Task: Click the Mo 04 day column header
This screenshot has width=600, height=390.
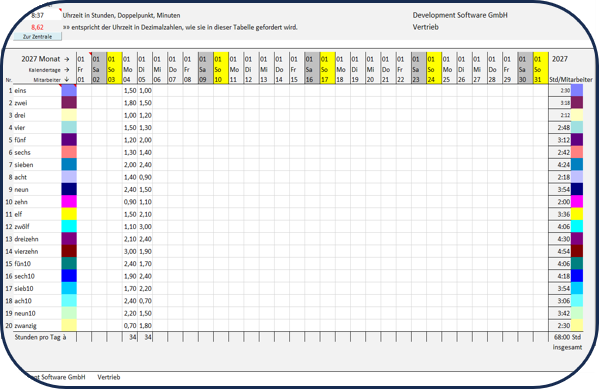Action: [x=130, y=69]
